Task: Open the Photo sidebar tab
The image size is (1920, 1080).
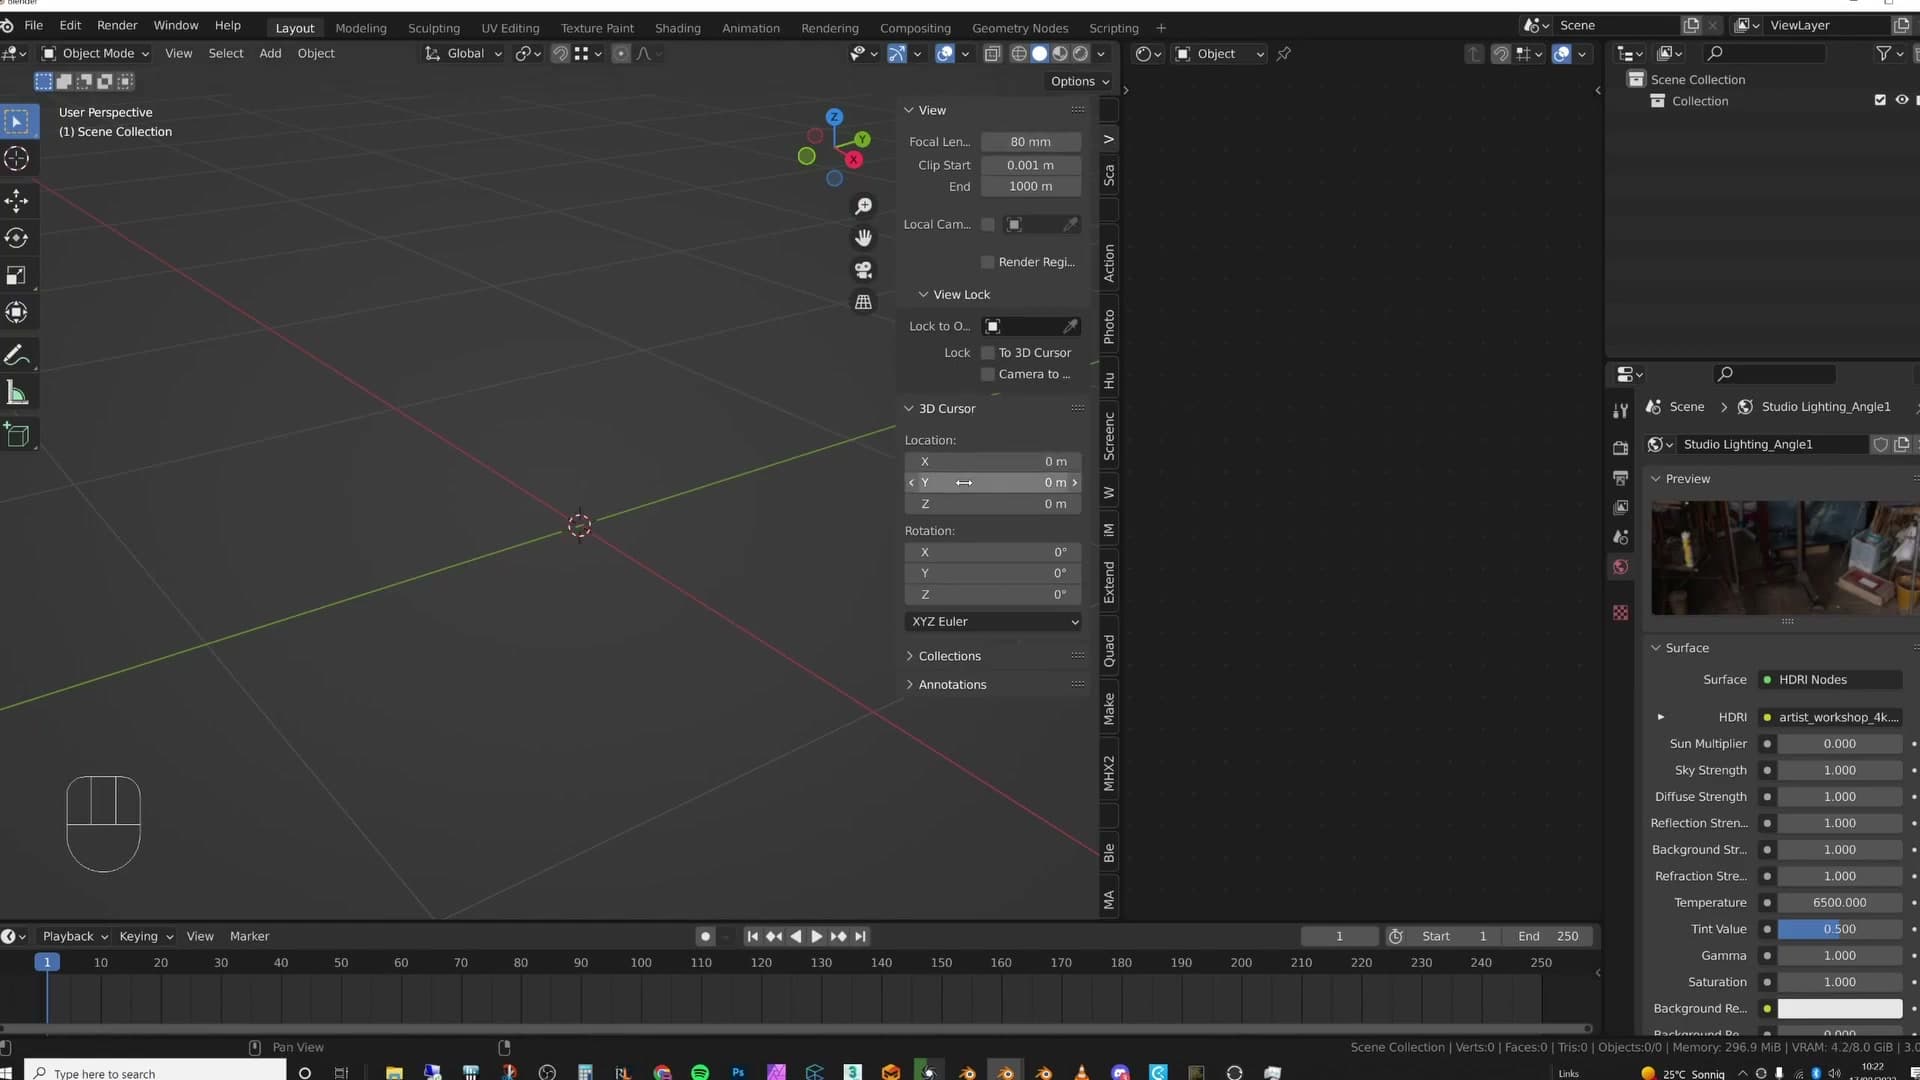Action: click(x=1109, y=326)
